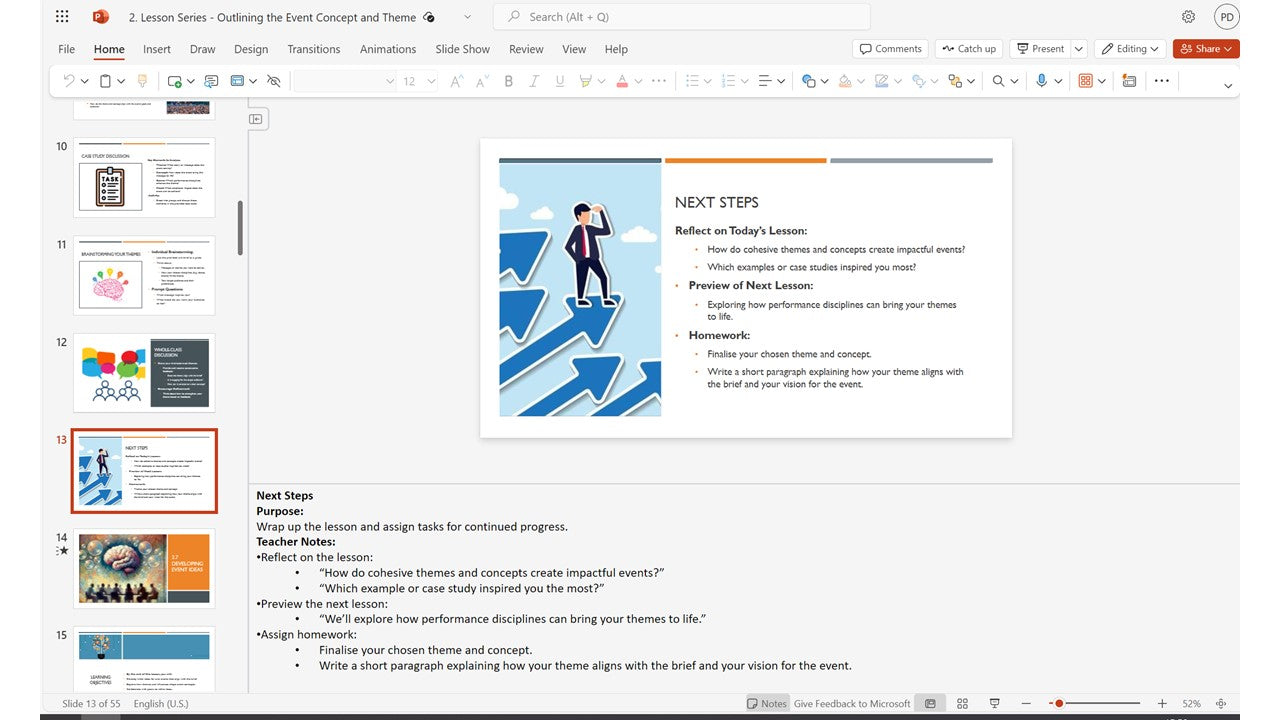Click the Designer icon in the ribbon
This screenshot has height=720, width=1280.
[1127, 81]
